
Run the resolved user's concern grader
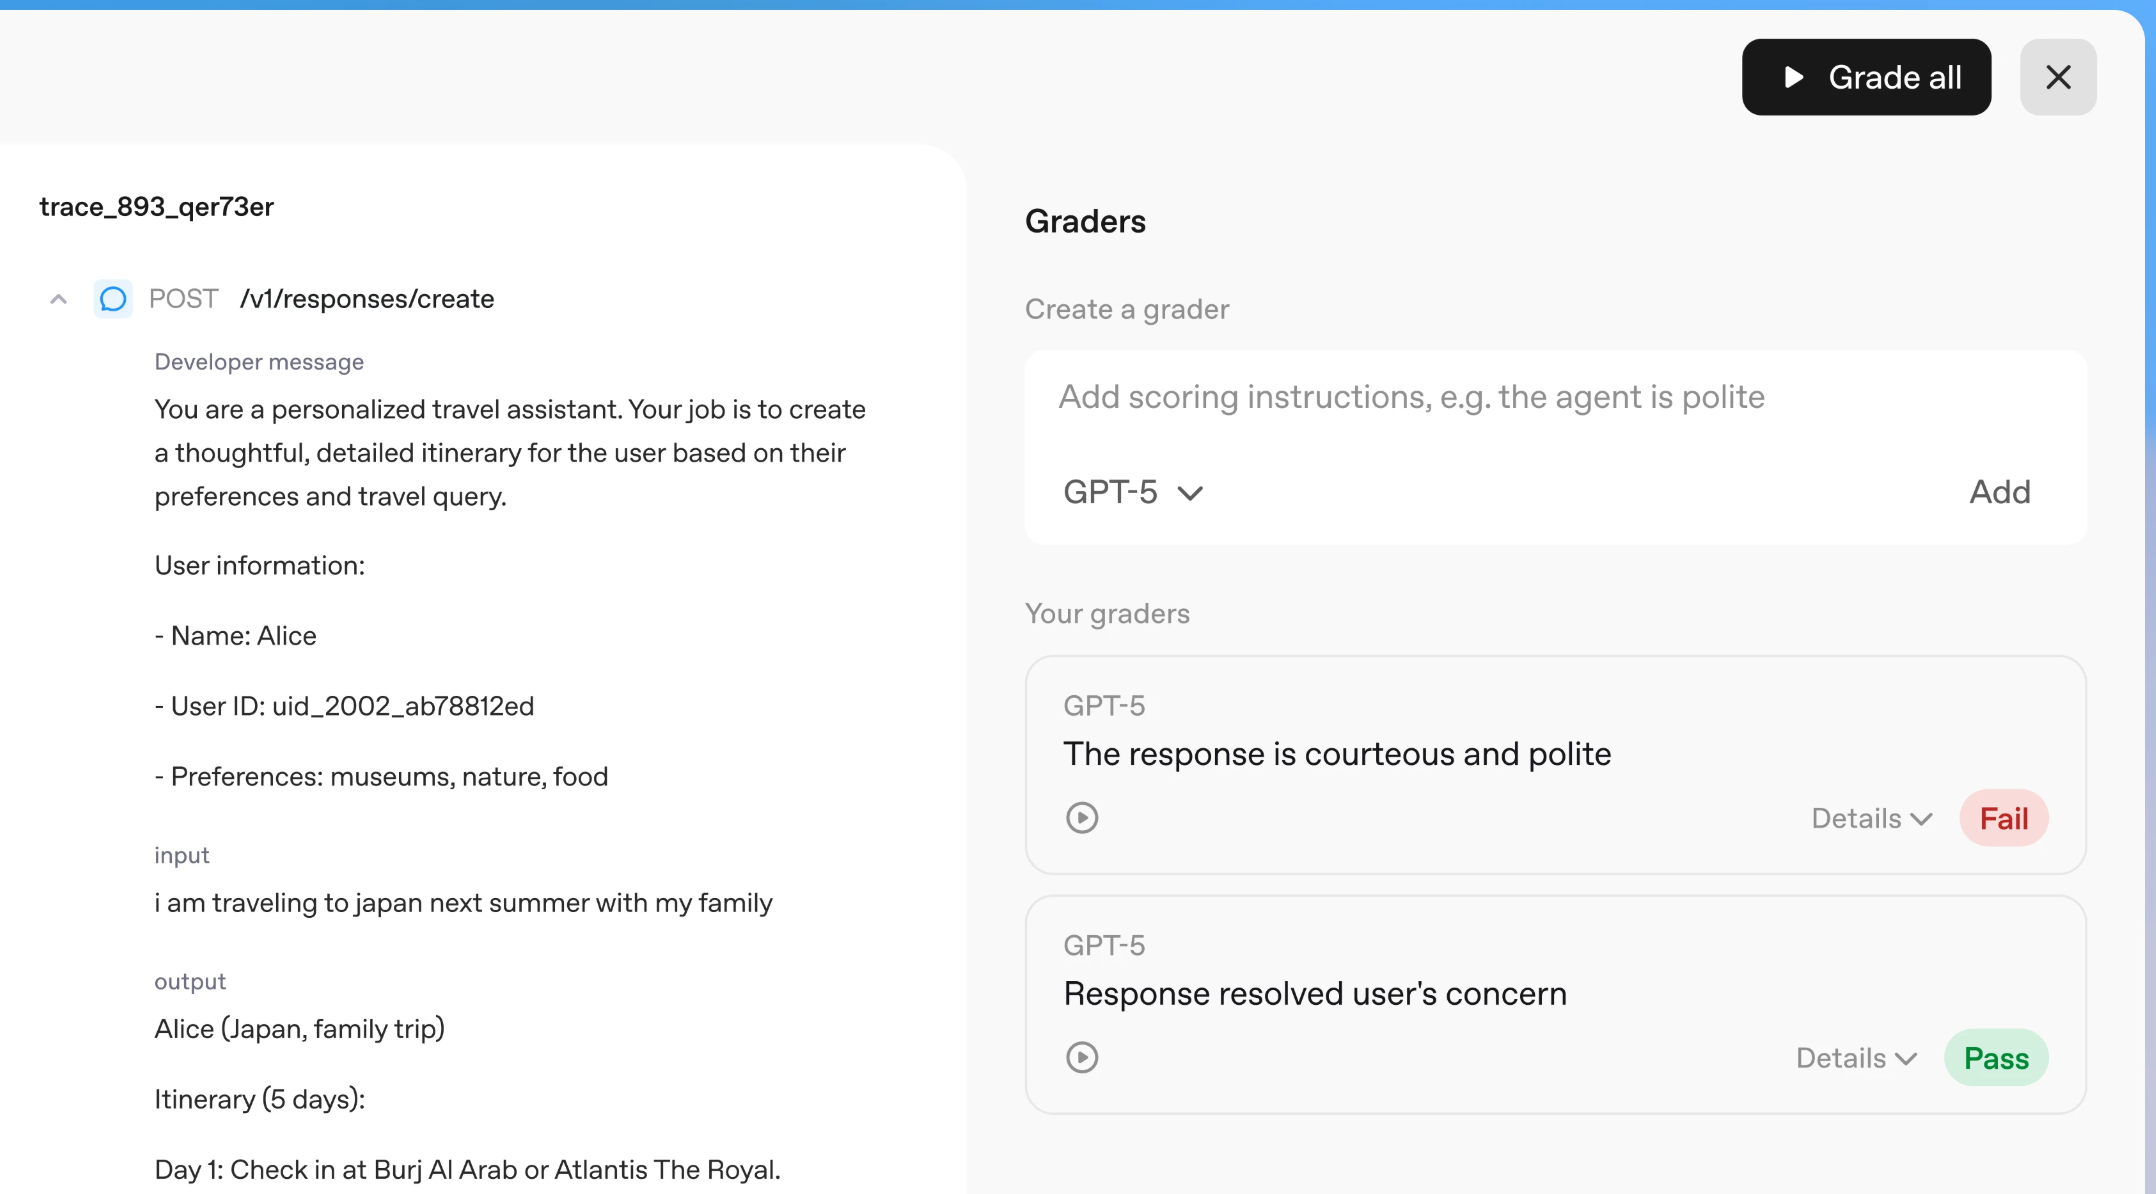coord(1082,1058)
